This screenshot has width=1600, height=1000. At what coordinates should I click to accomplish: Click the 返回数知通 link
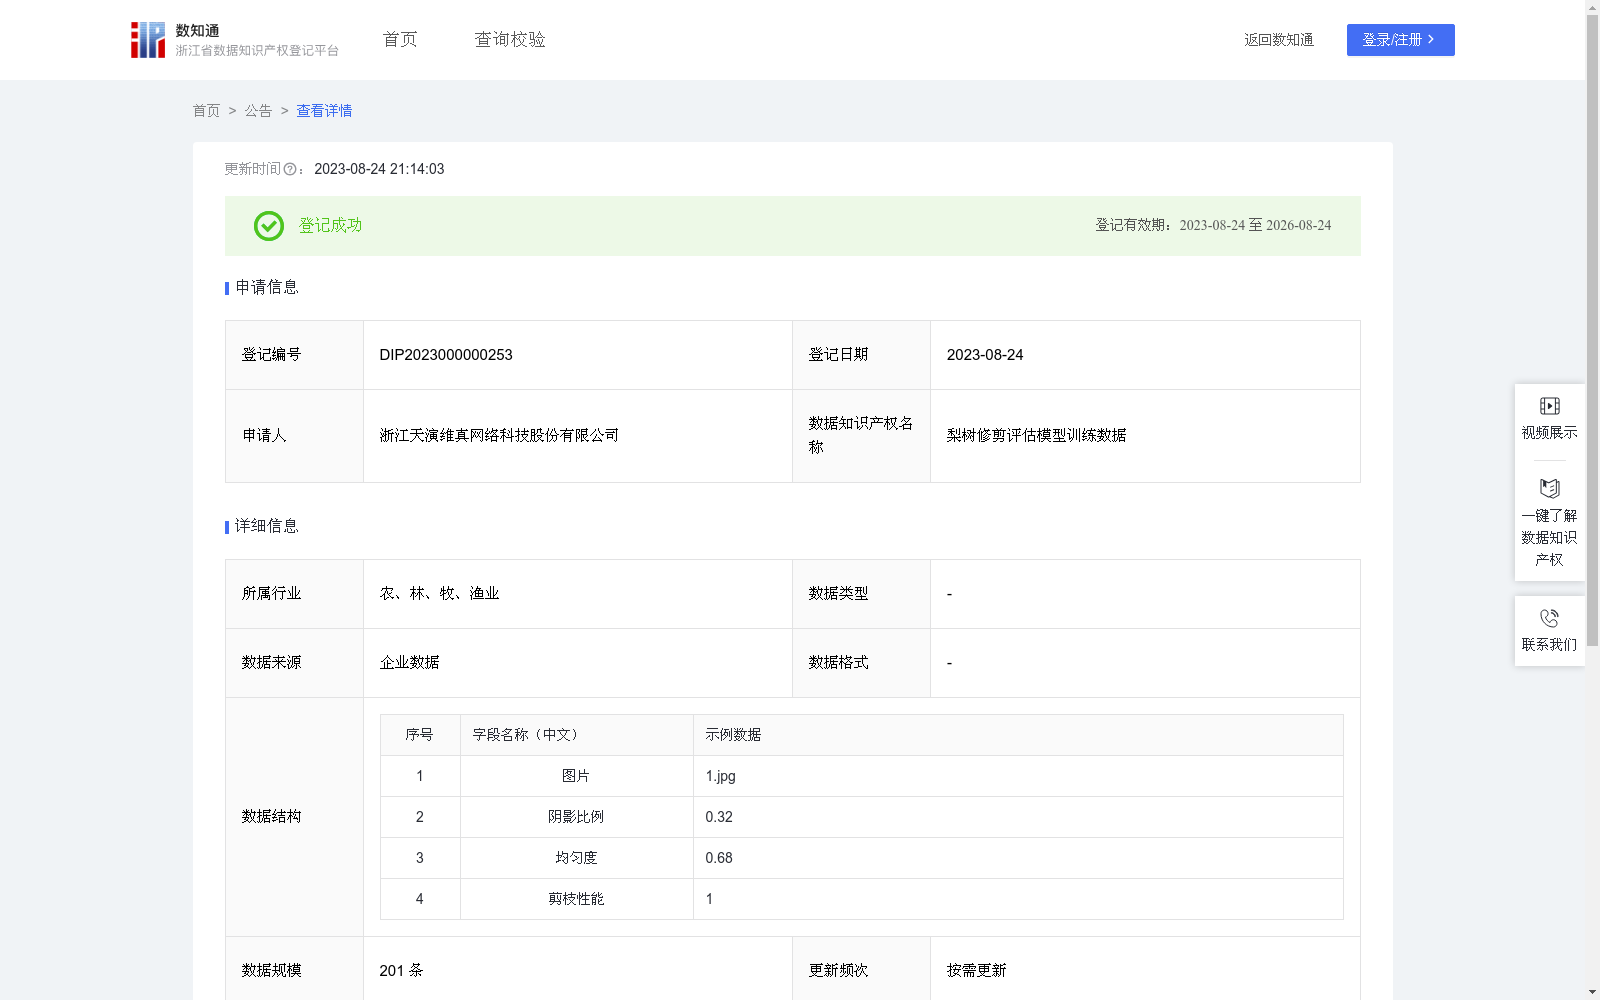tap(1279, 40)
